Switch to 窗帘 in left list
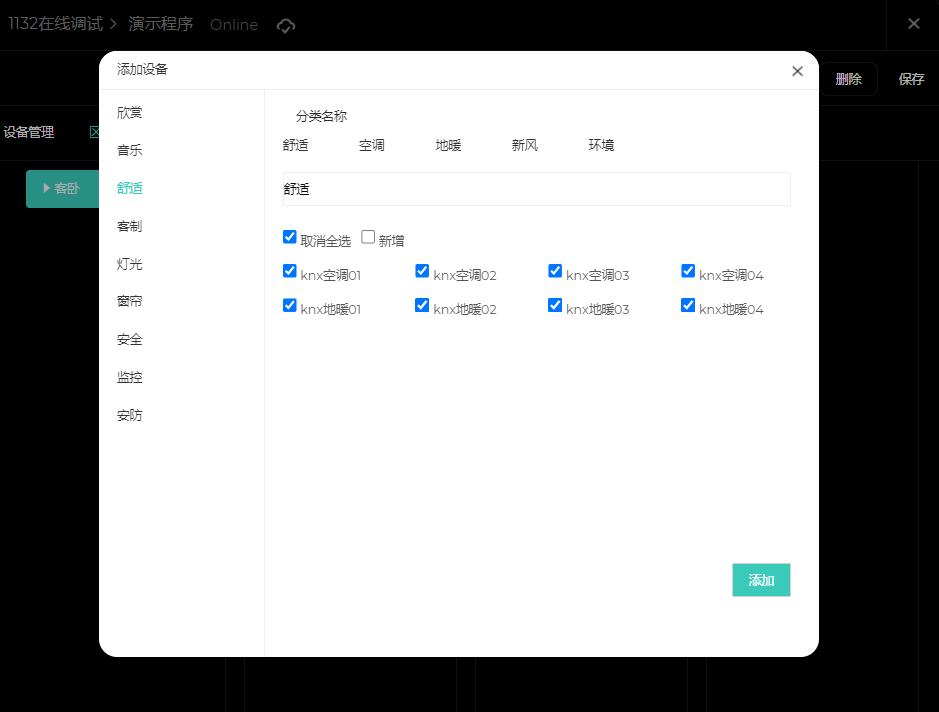This screenshot has width=939, height=712. coord(130,302)
